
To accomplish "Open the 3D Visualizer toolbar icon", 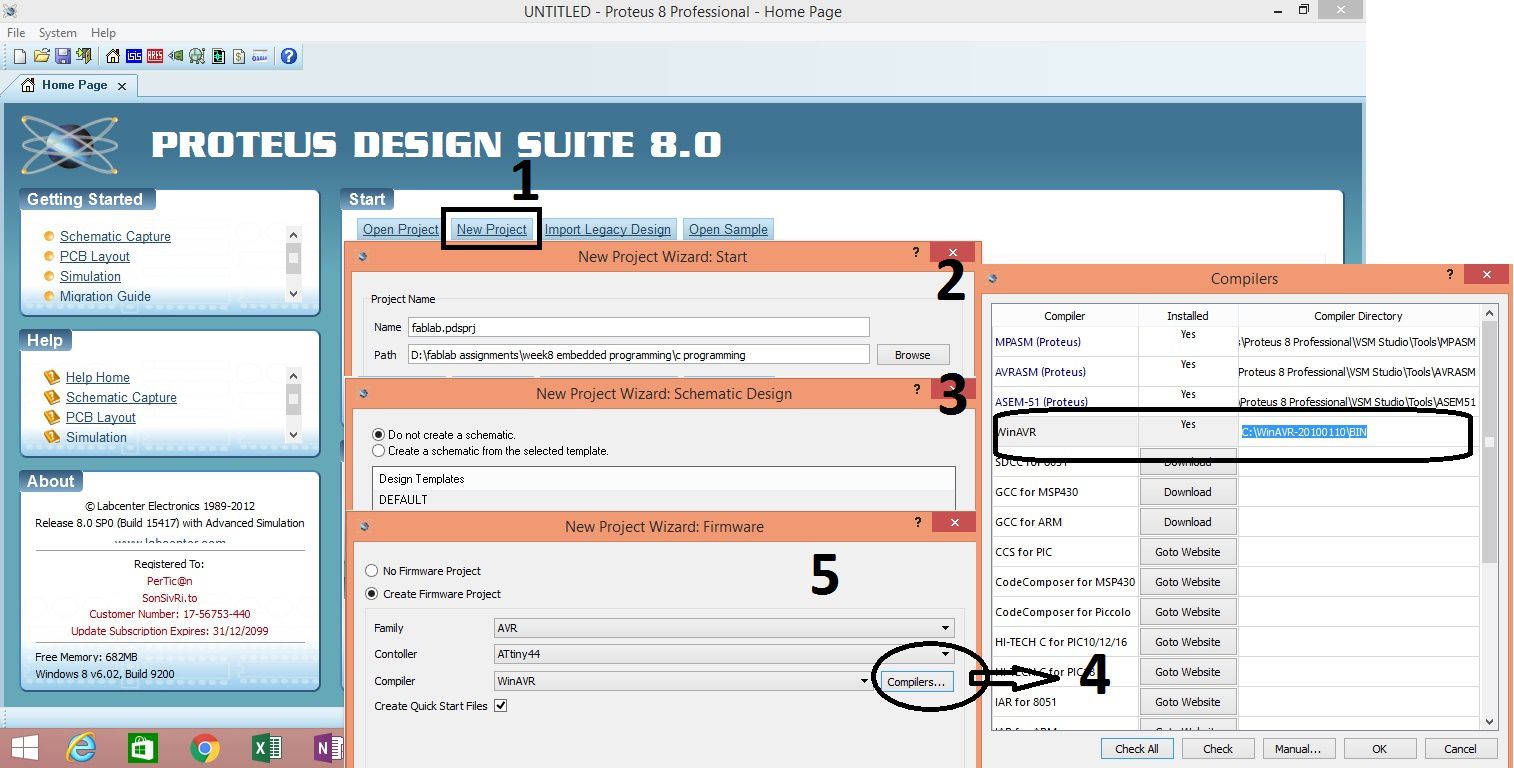I will coord(176,56).
